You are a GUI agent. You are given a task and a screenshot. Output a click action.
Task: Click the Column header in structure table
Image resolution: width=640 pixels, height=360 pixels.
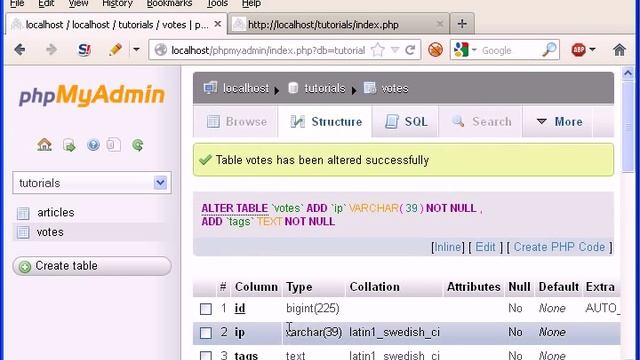256,287
